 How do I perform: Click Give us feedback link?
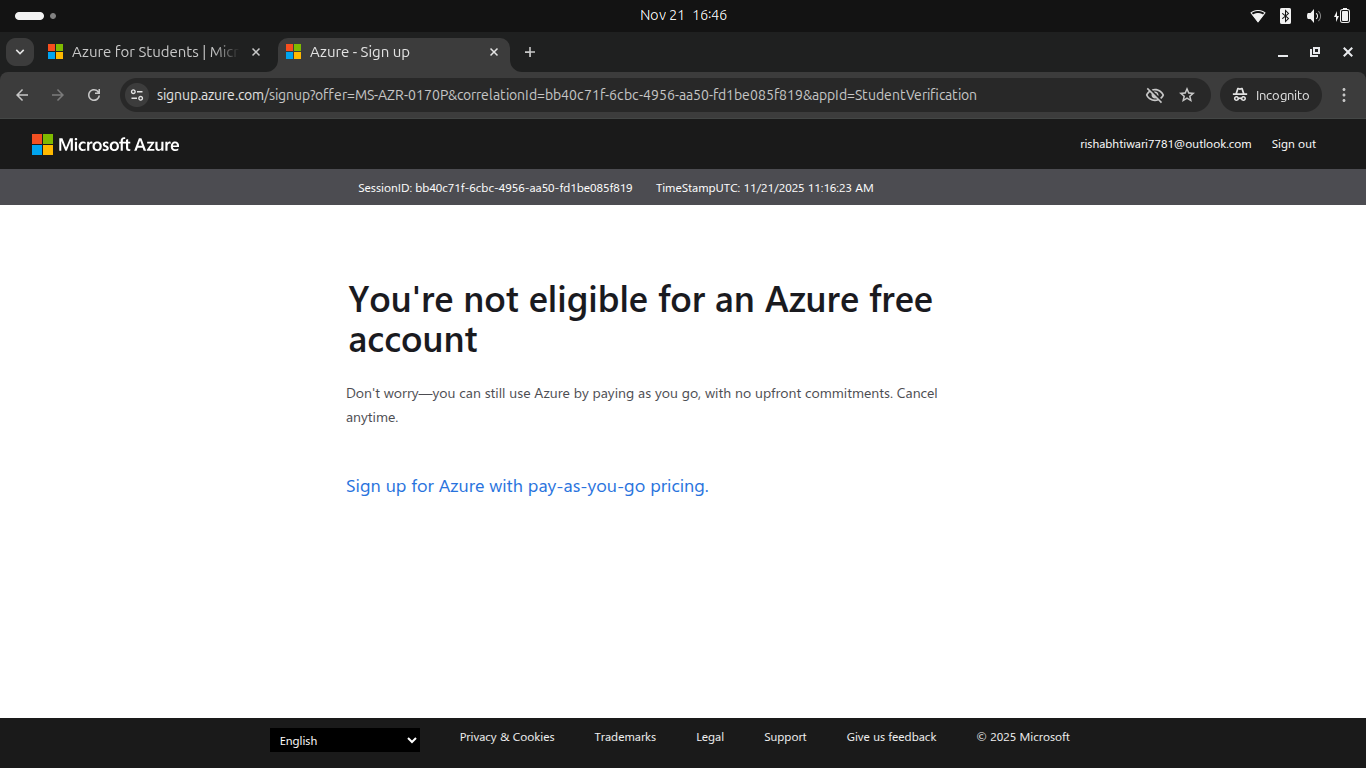pos(891,737)
